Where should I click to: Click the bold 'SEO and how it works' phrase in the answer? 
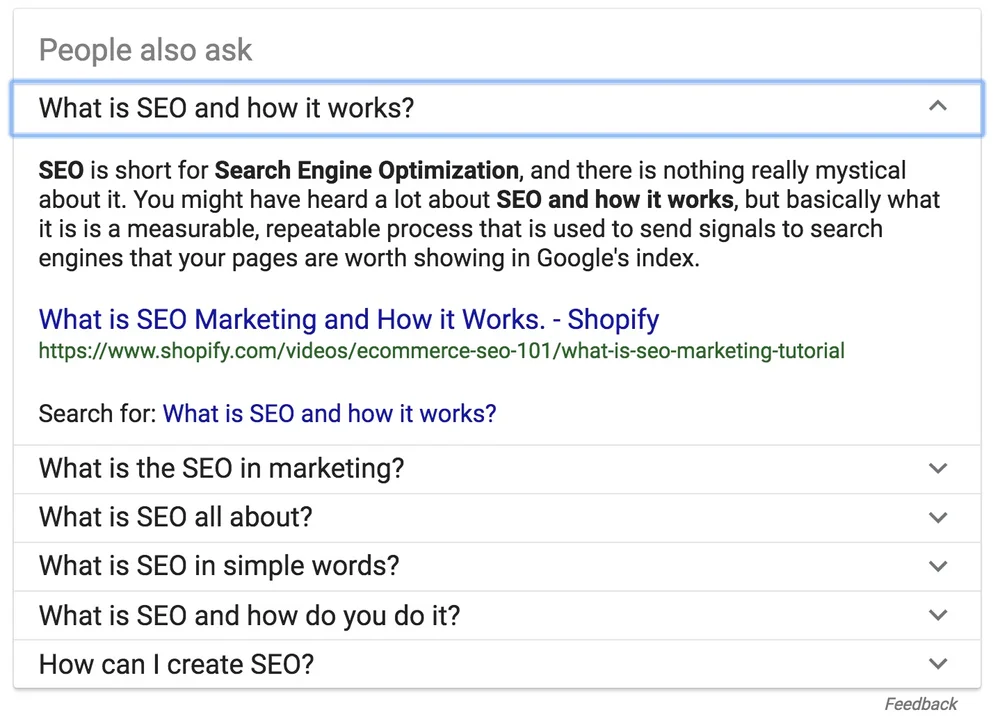point(614,199)
